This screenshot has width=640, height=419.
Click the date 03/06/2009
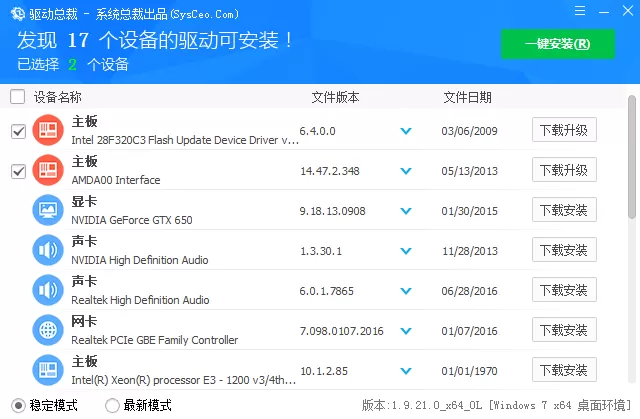469,131
